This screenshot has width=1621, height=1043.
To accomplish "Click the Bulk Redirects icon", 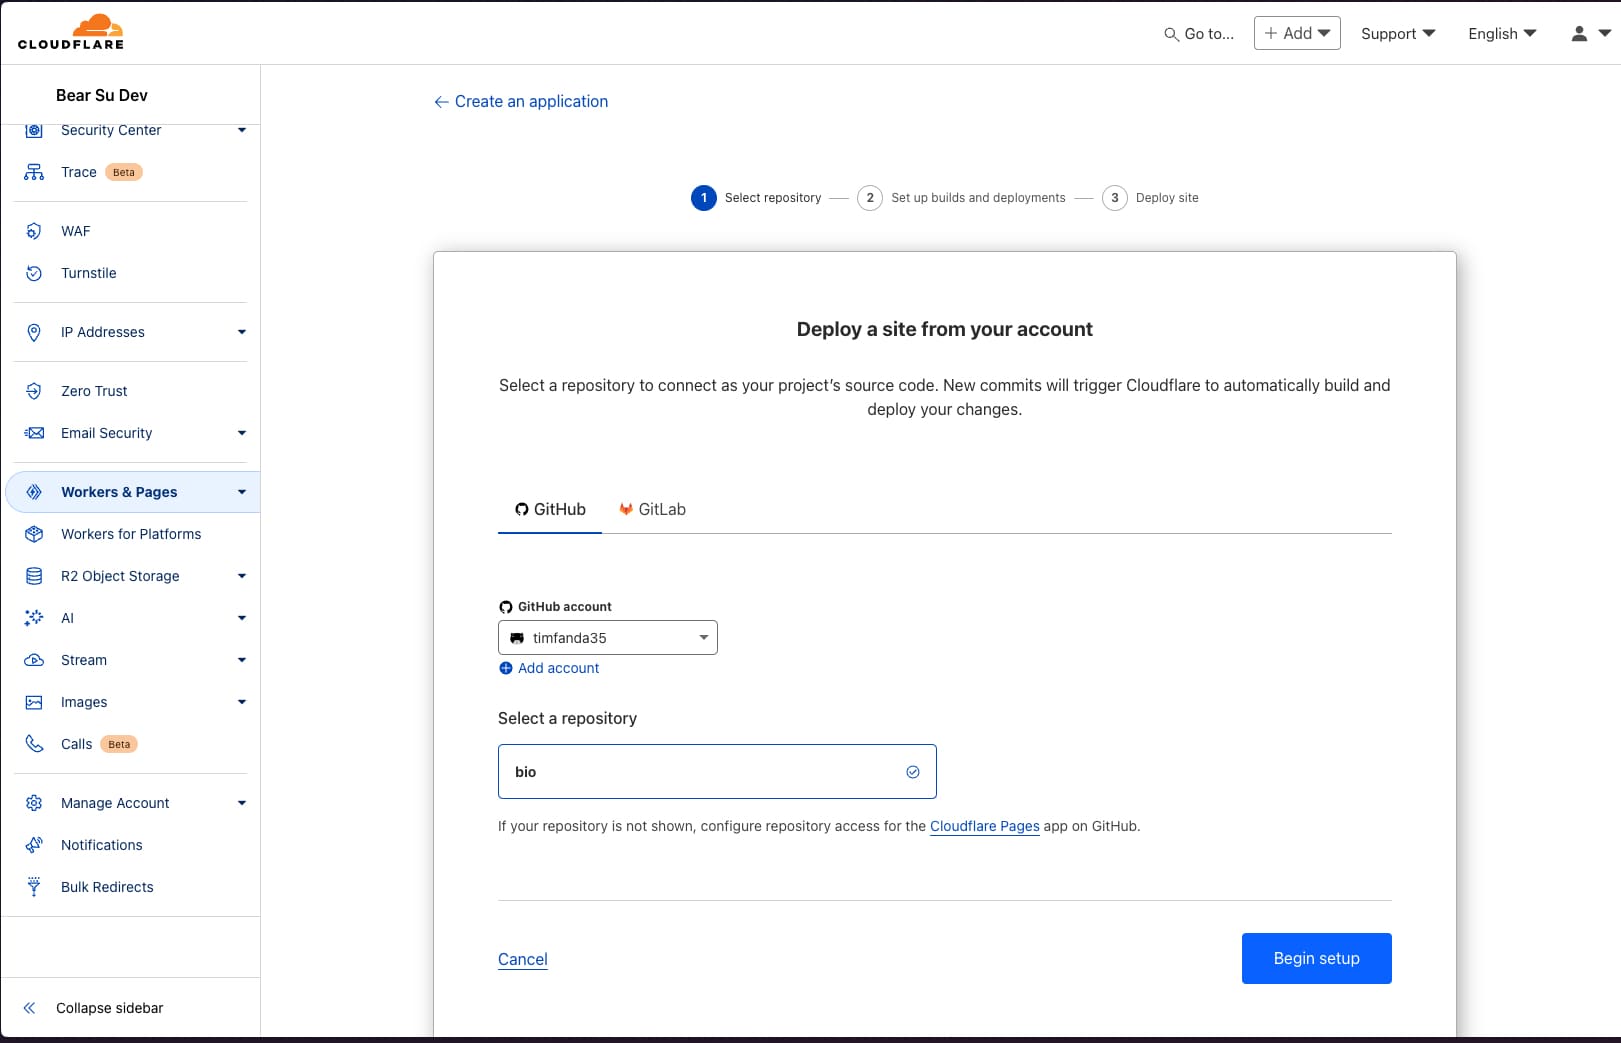I will (34, 887).
